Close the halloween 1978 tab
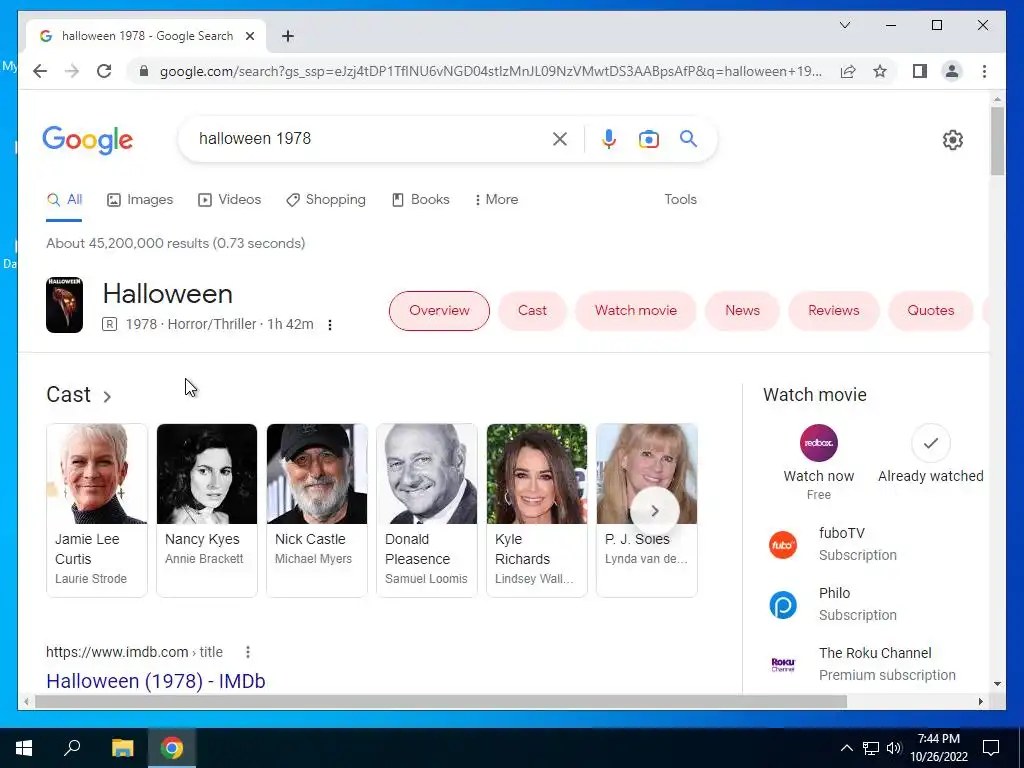Image resolution: width=1024 pixels, height=768 pixels. (x=249, y=36)
